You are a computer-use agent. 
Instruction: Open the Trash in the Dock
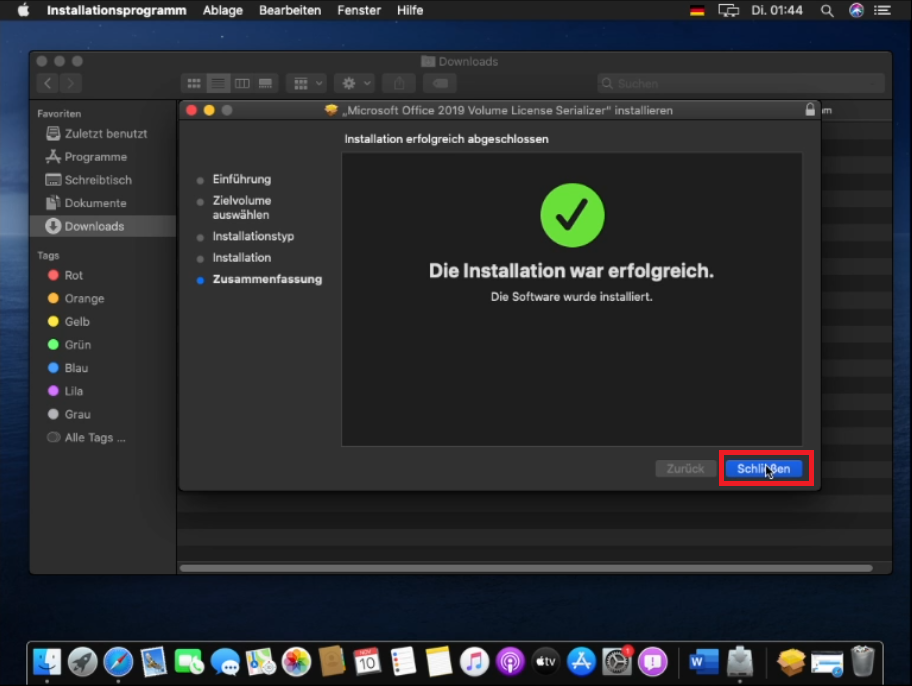862,661
